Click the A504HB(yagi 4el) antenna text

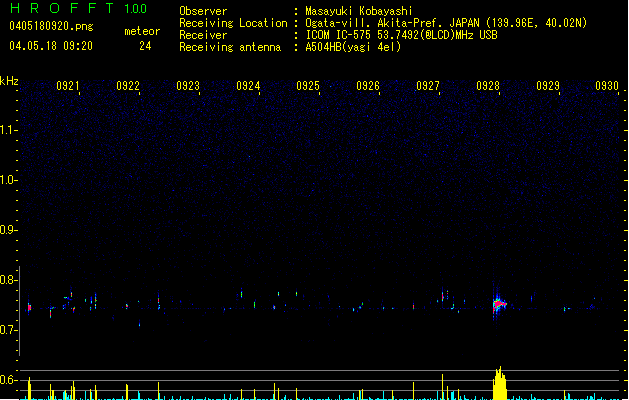[353, 47]
